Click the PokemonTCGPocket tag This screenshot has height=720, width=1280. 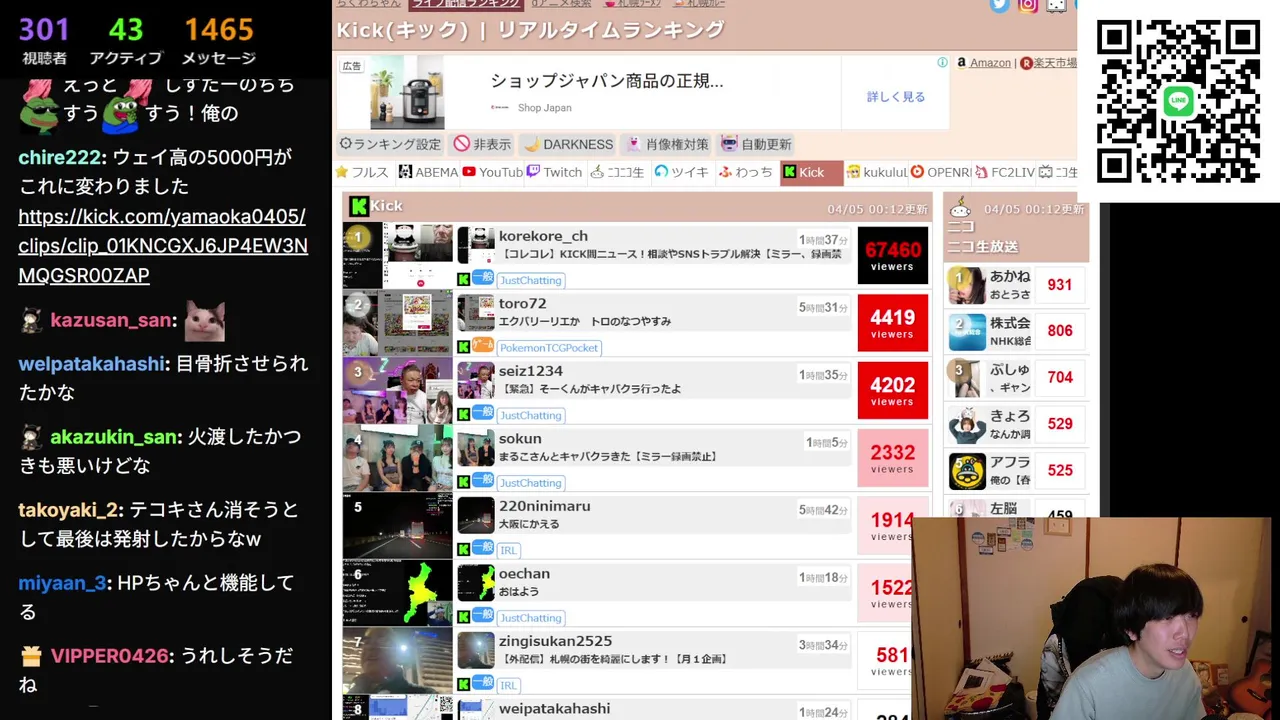click(x=550, y=348)
